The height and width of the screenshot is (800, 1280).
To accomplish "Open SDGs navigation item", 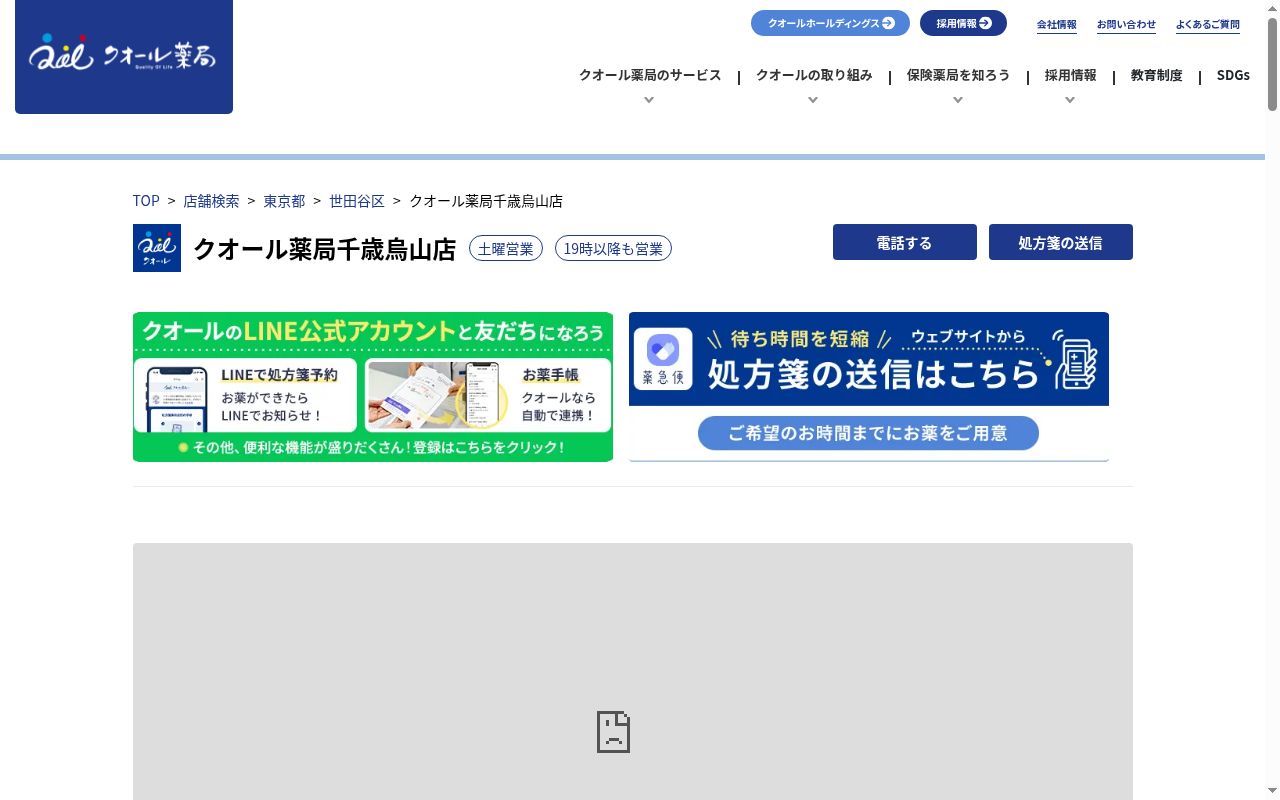I will [x=1233, y=75].
